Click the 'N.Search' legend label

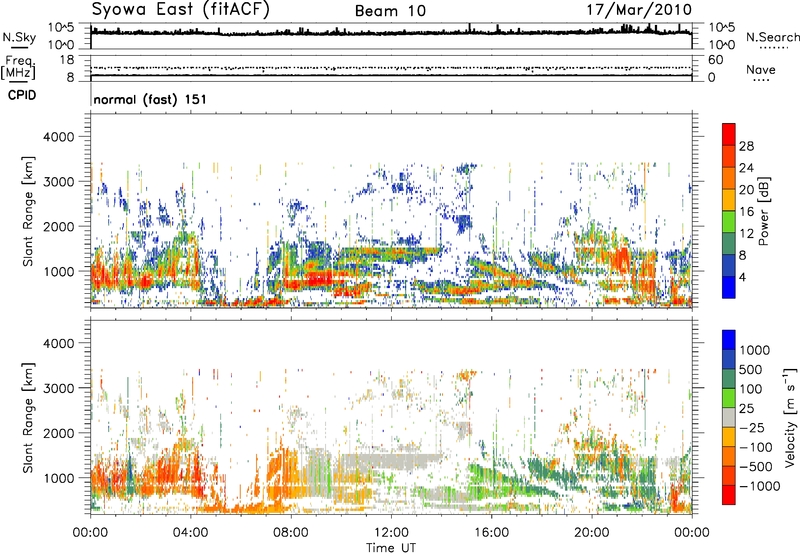coord(772,37)
